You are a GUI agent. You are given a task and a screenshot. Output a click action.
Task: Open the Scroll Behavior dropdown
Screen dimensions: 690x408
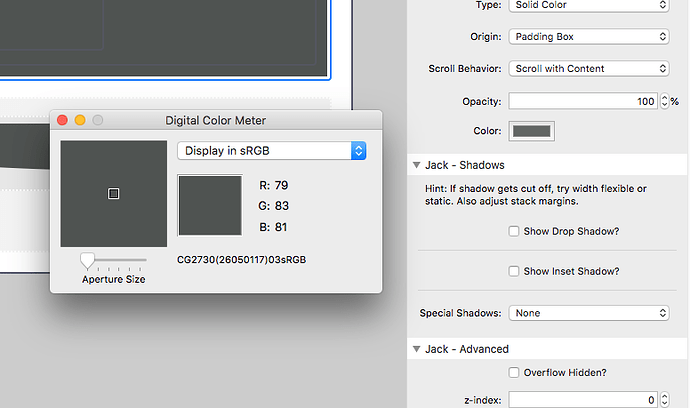tap(589, 69)
